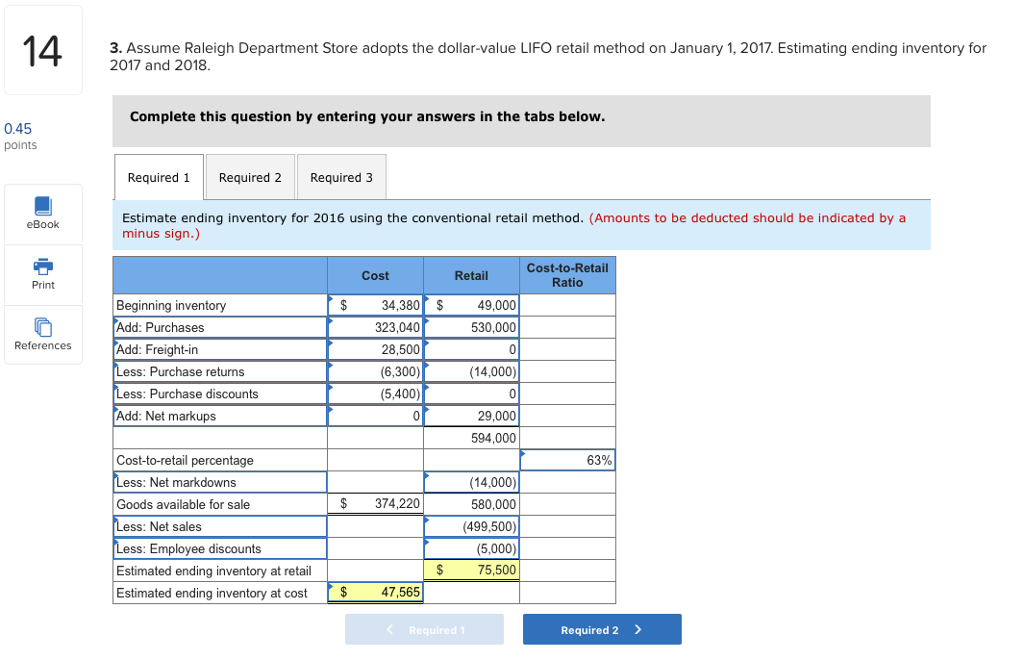Viewport: 1024px width, 660px height.
Task: Click estimated ending inventory at retail 75,500
Action: point(472,571)
